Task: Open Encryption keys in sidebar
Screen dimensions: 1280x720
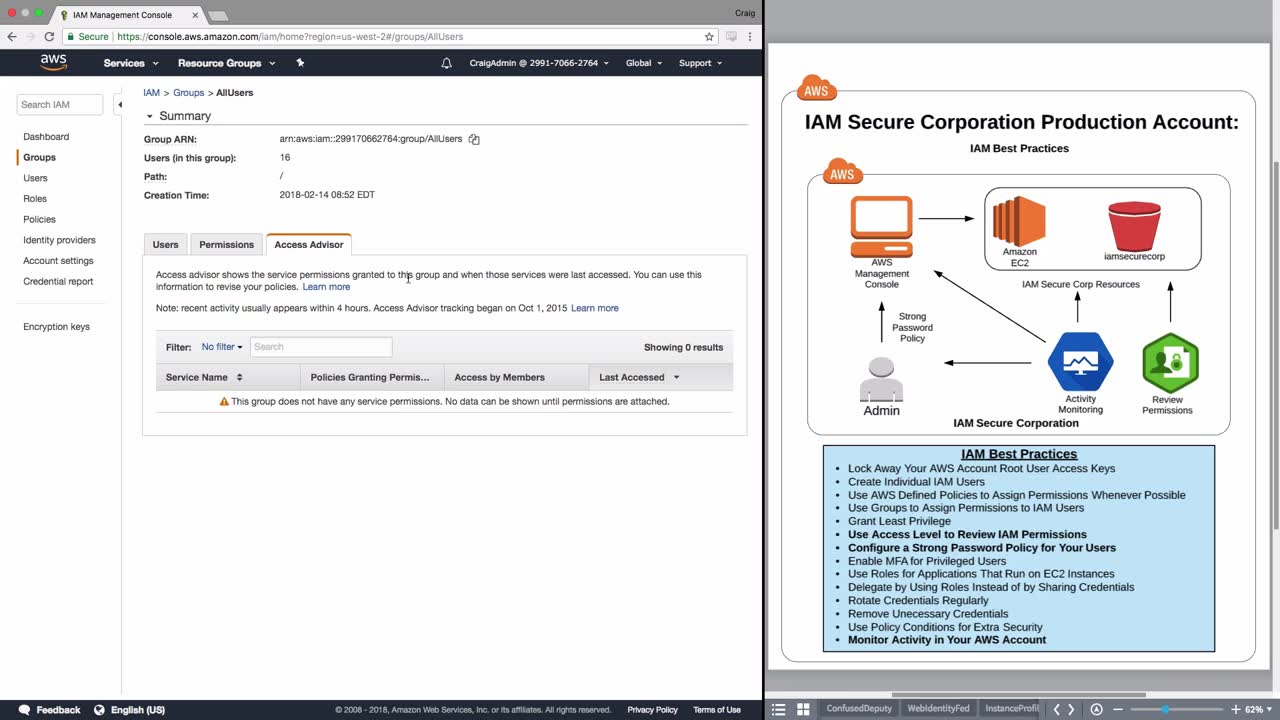Action: point(56,327)
